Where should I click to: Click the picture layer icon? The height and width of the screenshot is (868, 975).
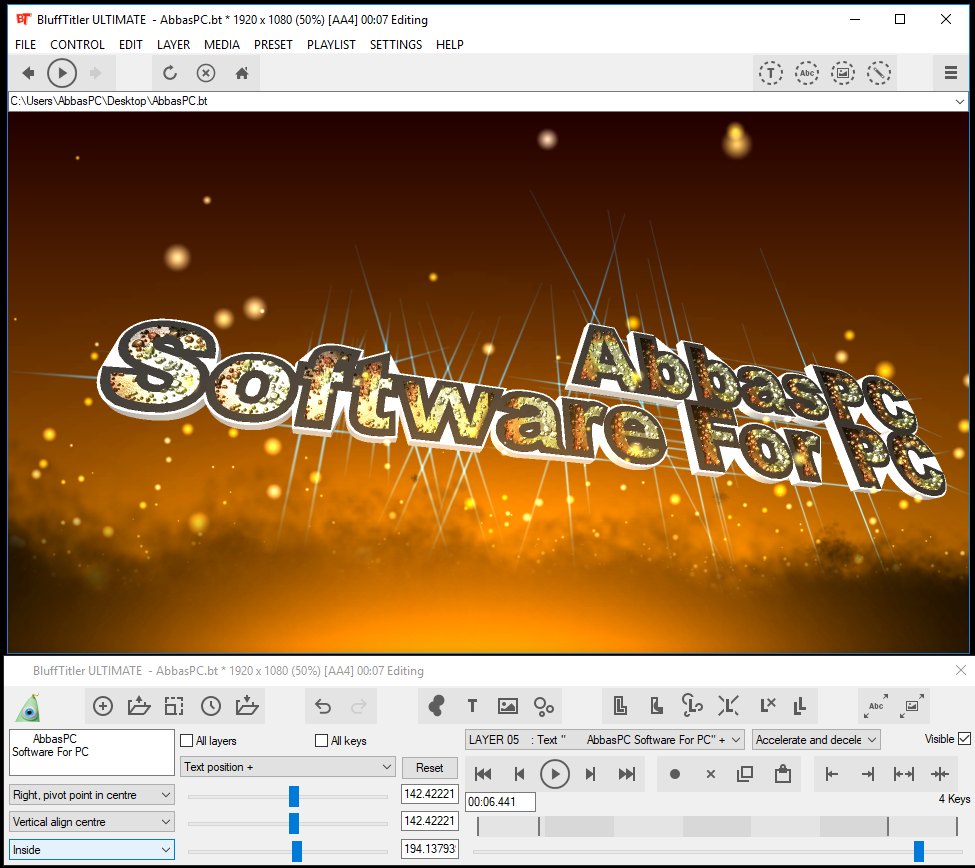point(507,706)
